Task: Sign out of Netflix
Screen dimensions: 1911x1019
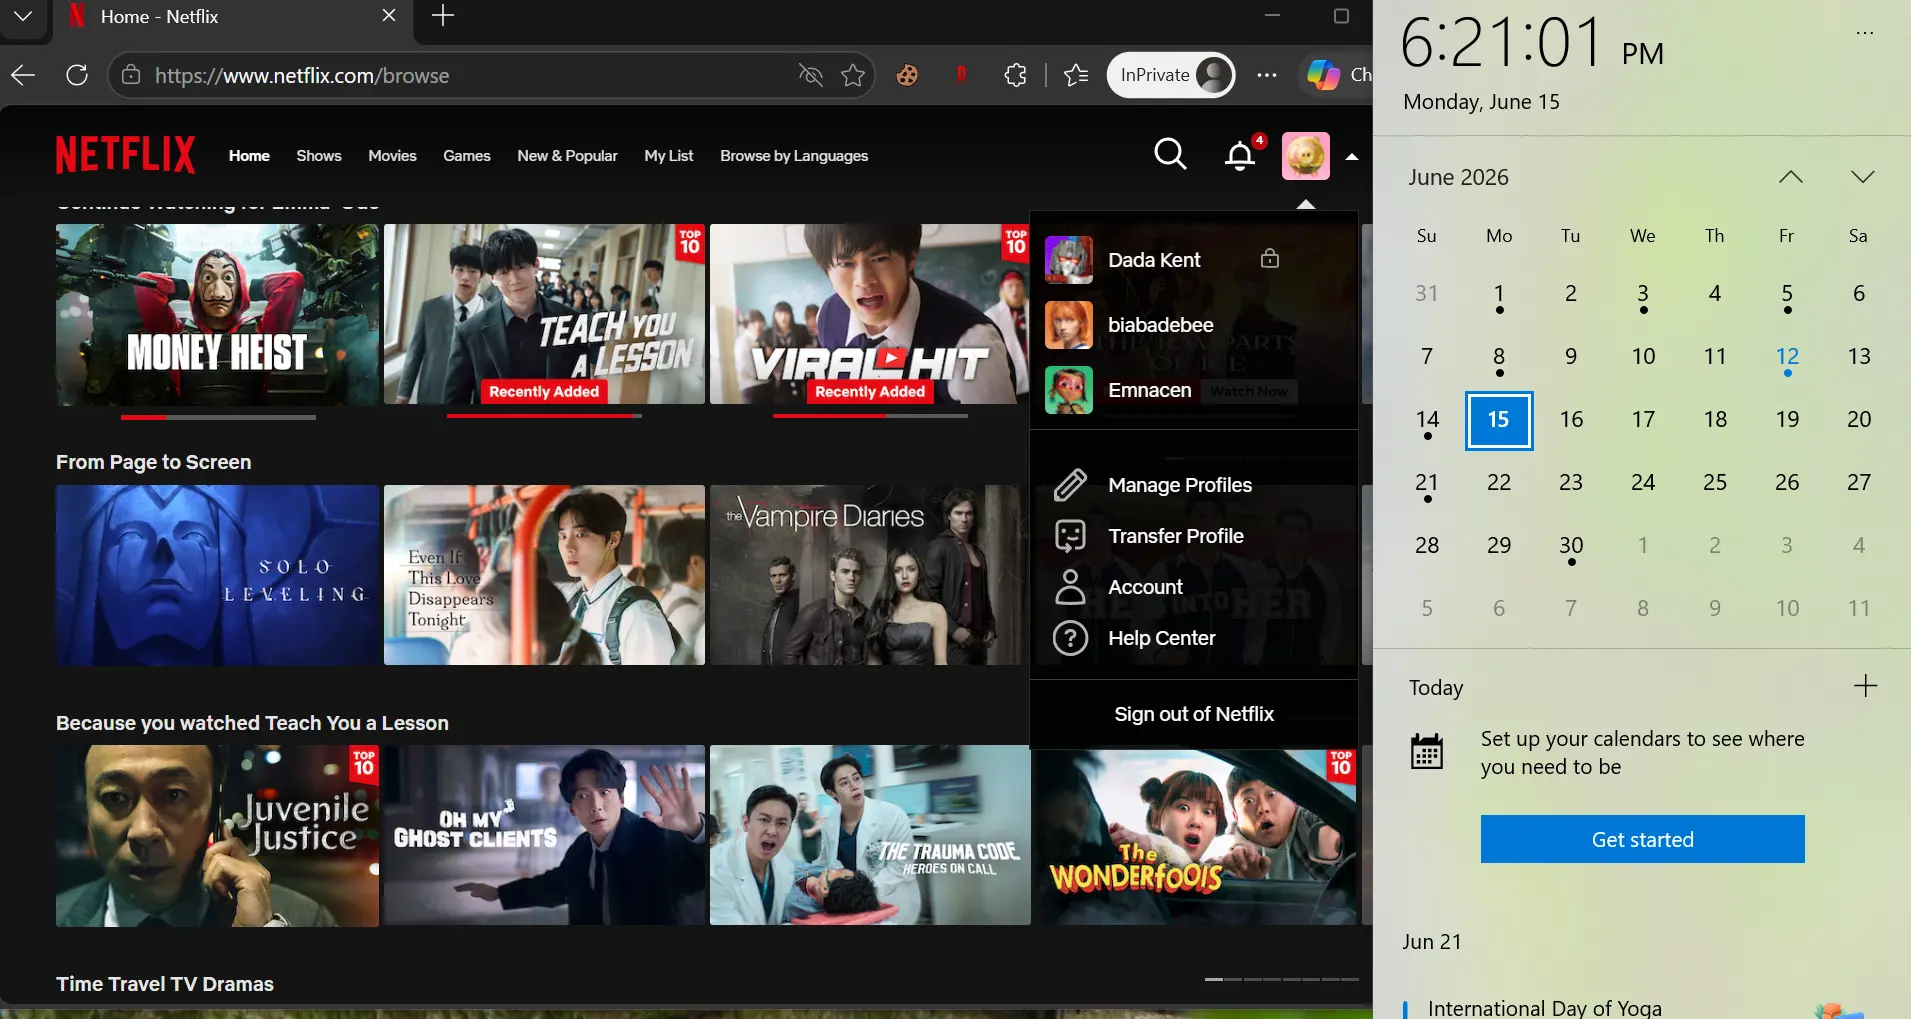Action: (x=1194, y=714)
